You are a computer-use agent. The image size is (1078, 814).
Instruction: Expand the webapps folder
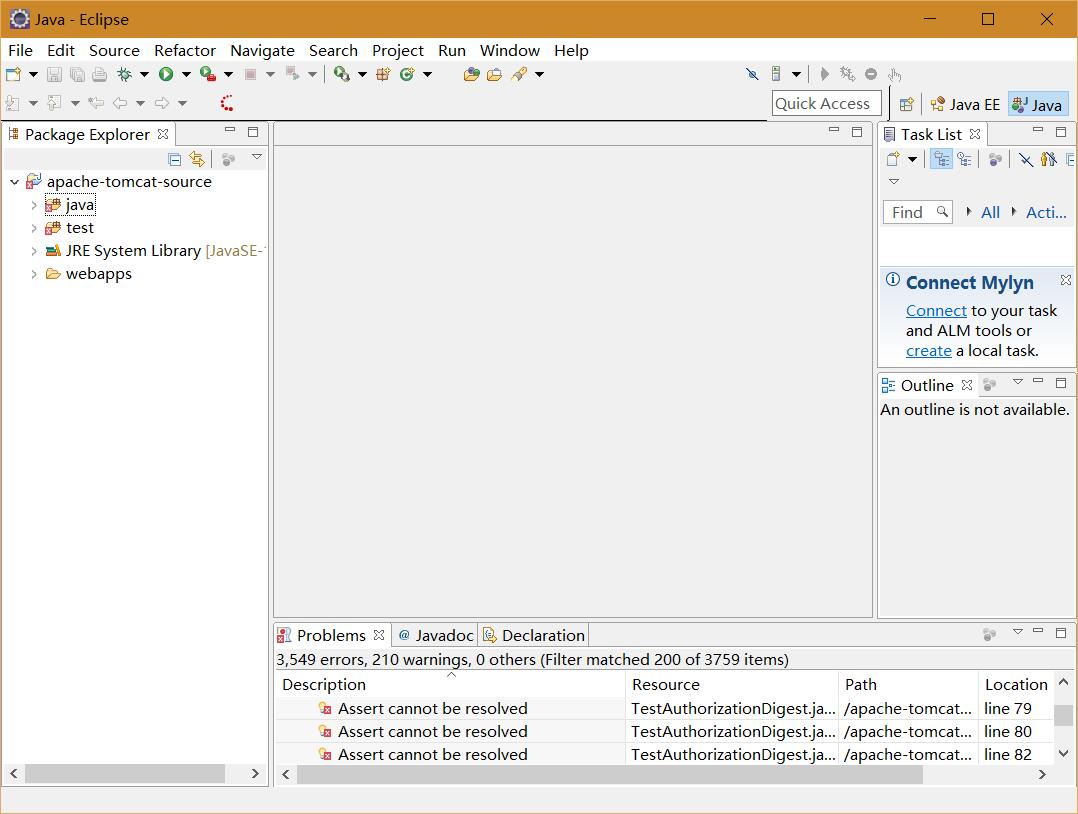(34, 274)
